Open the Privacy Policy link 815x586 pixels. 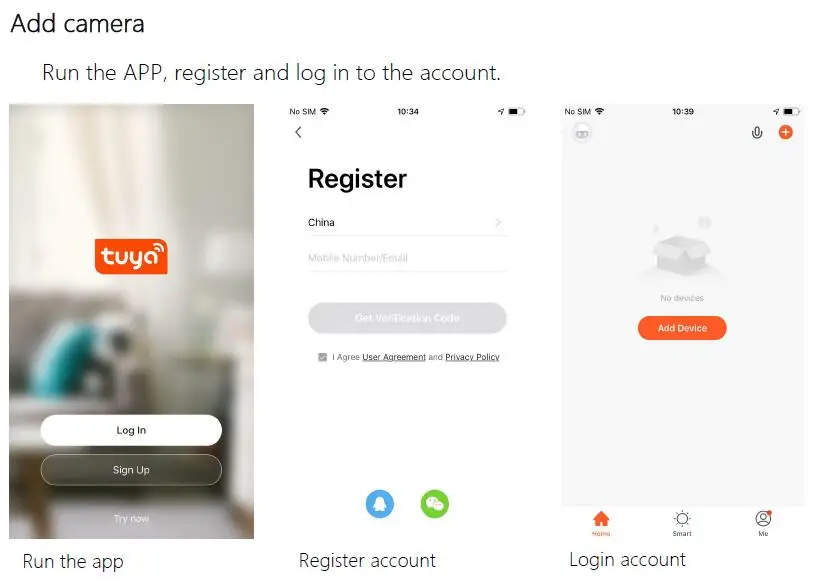point(472,357)
